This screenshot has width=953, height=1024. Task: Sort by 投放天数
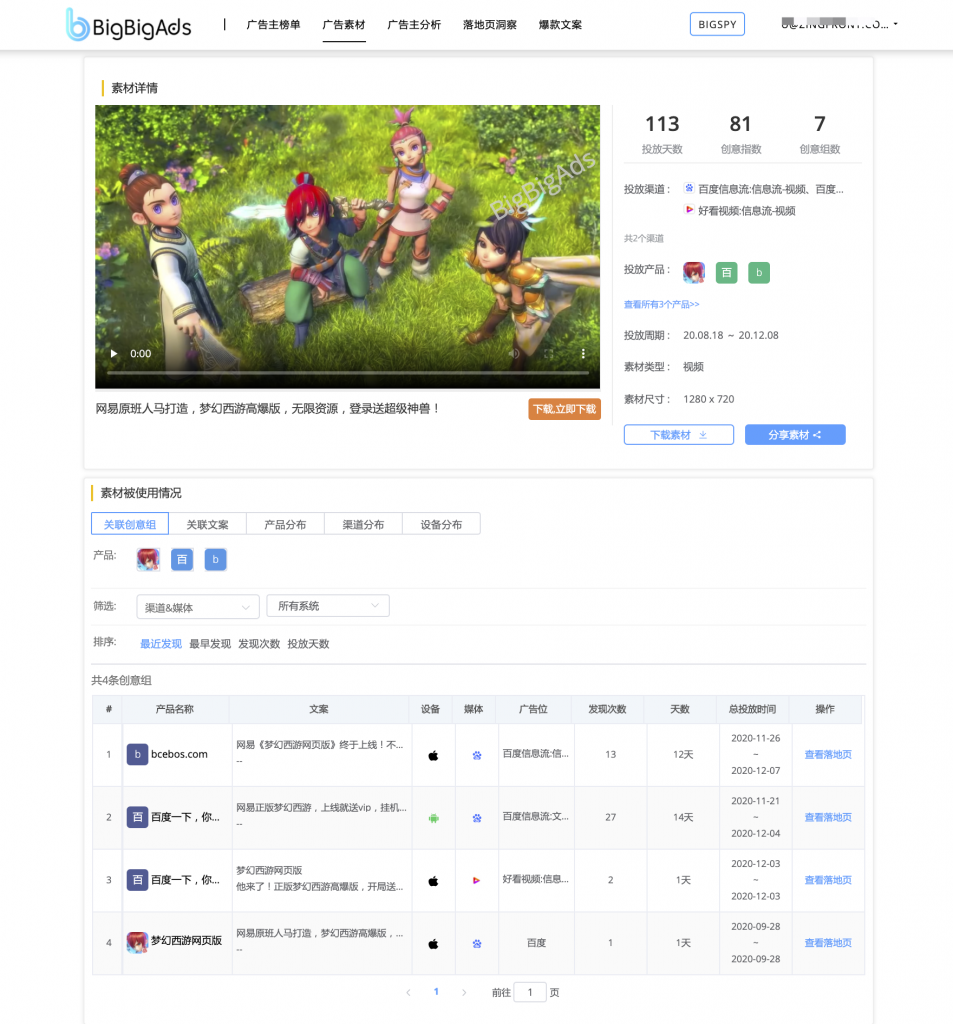click(x=308, y=643)
